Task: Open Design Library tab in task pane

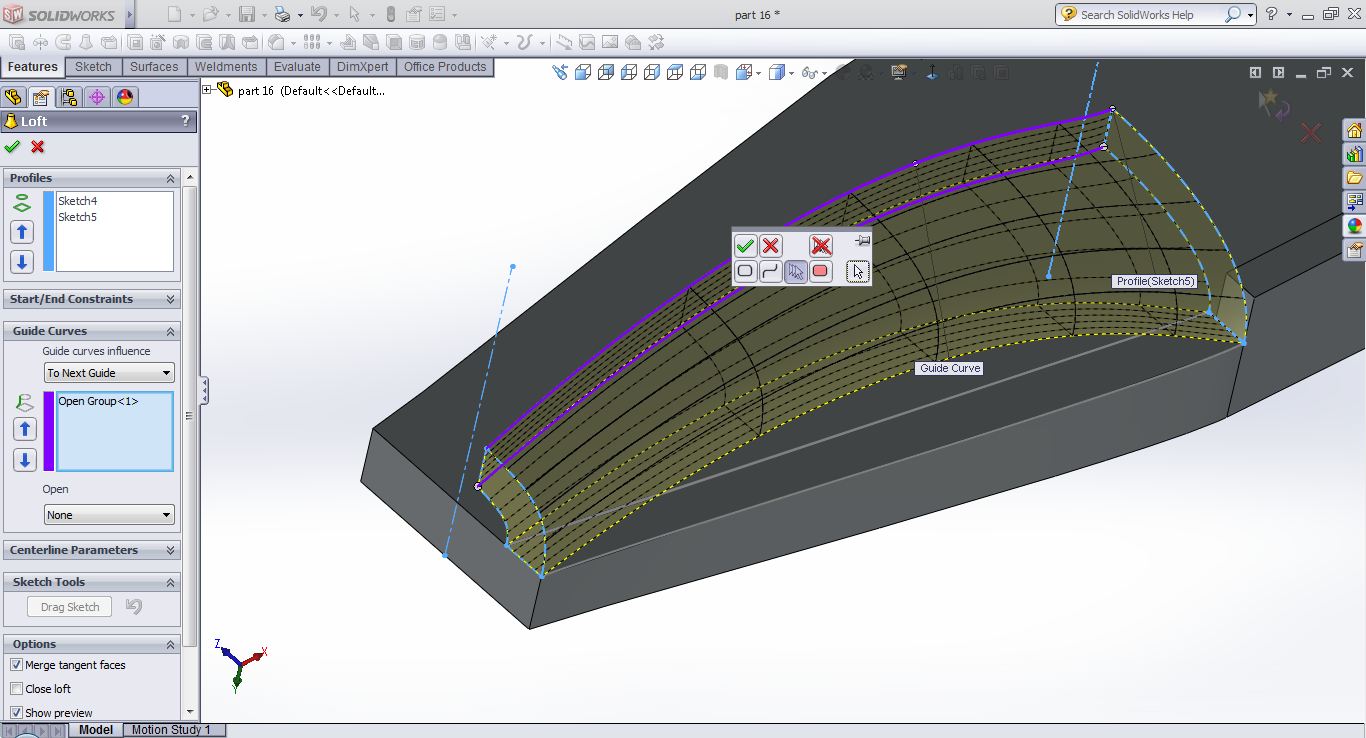Action: pyautogui.click(x=1354, y=154)
